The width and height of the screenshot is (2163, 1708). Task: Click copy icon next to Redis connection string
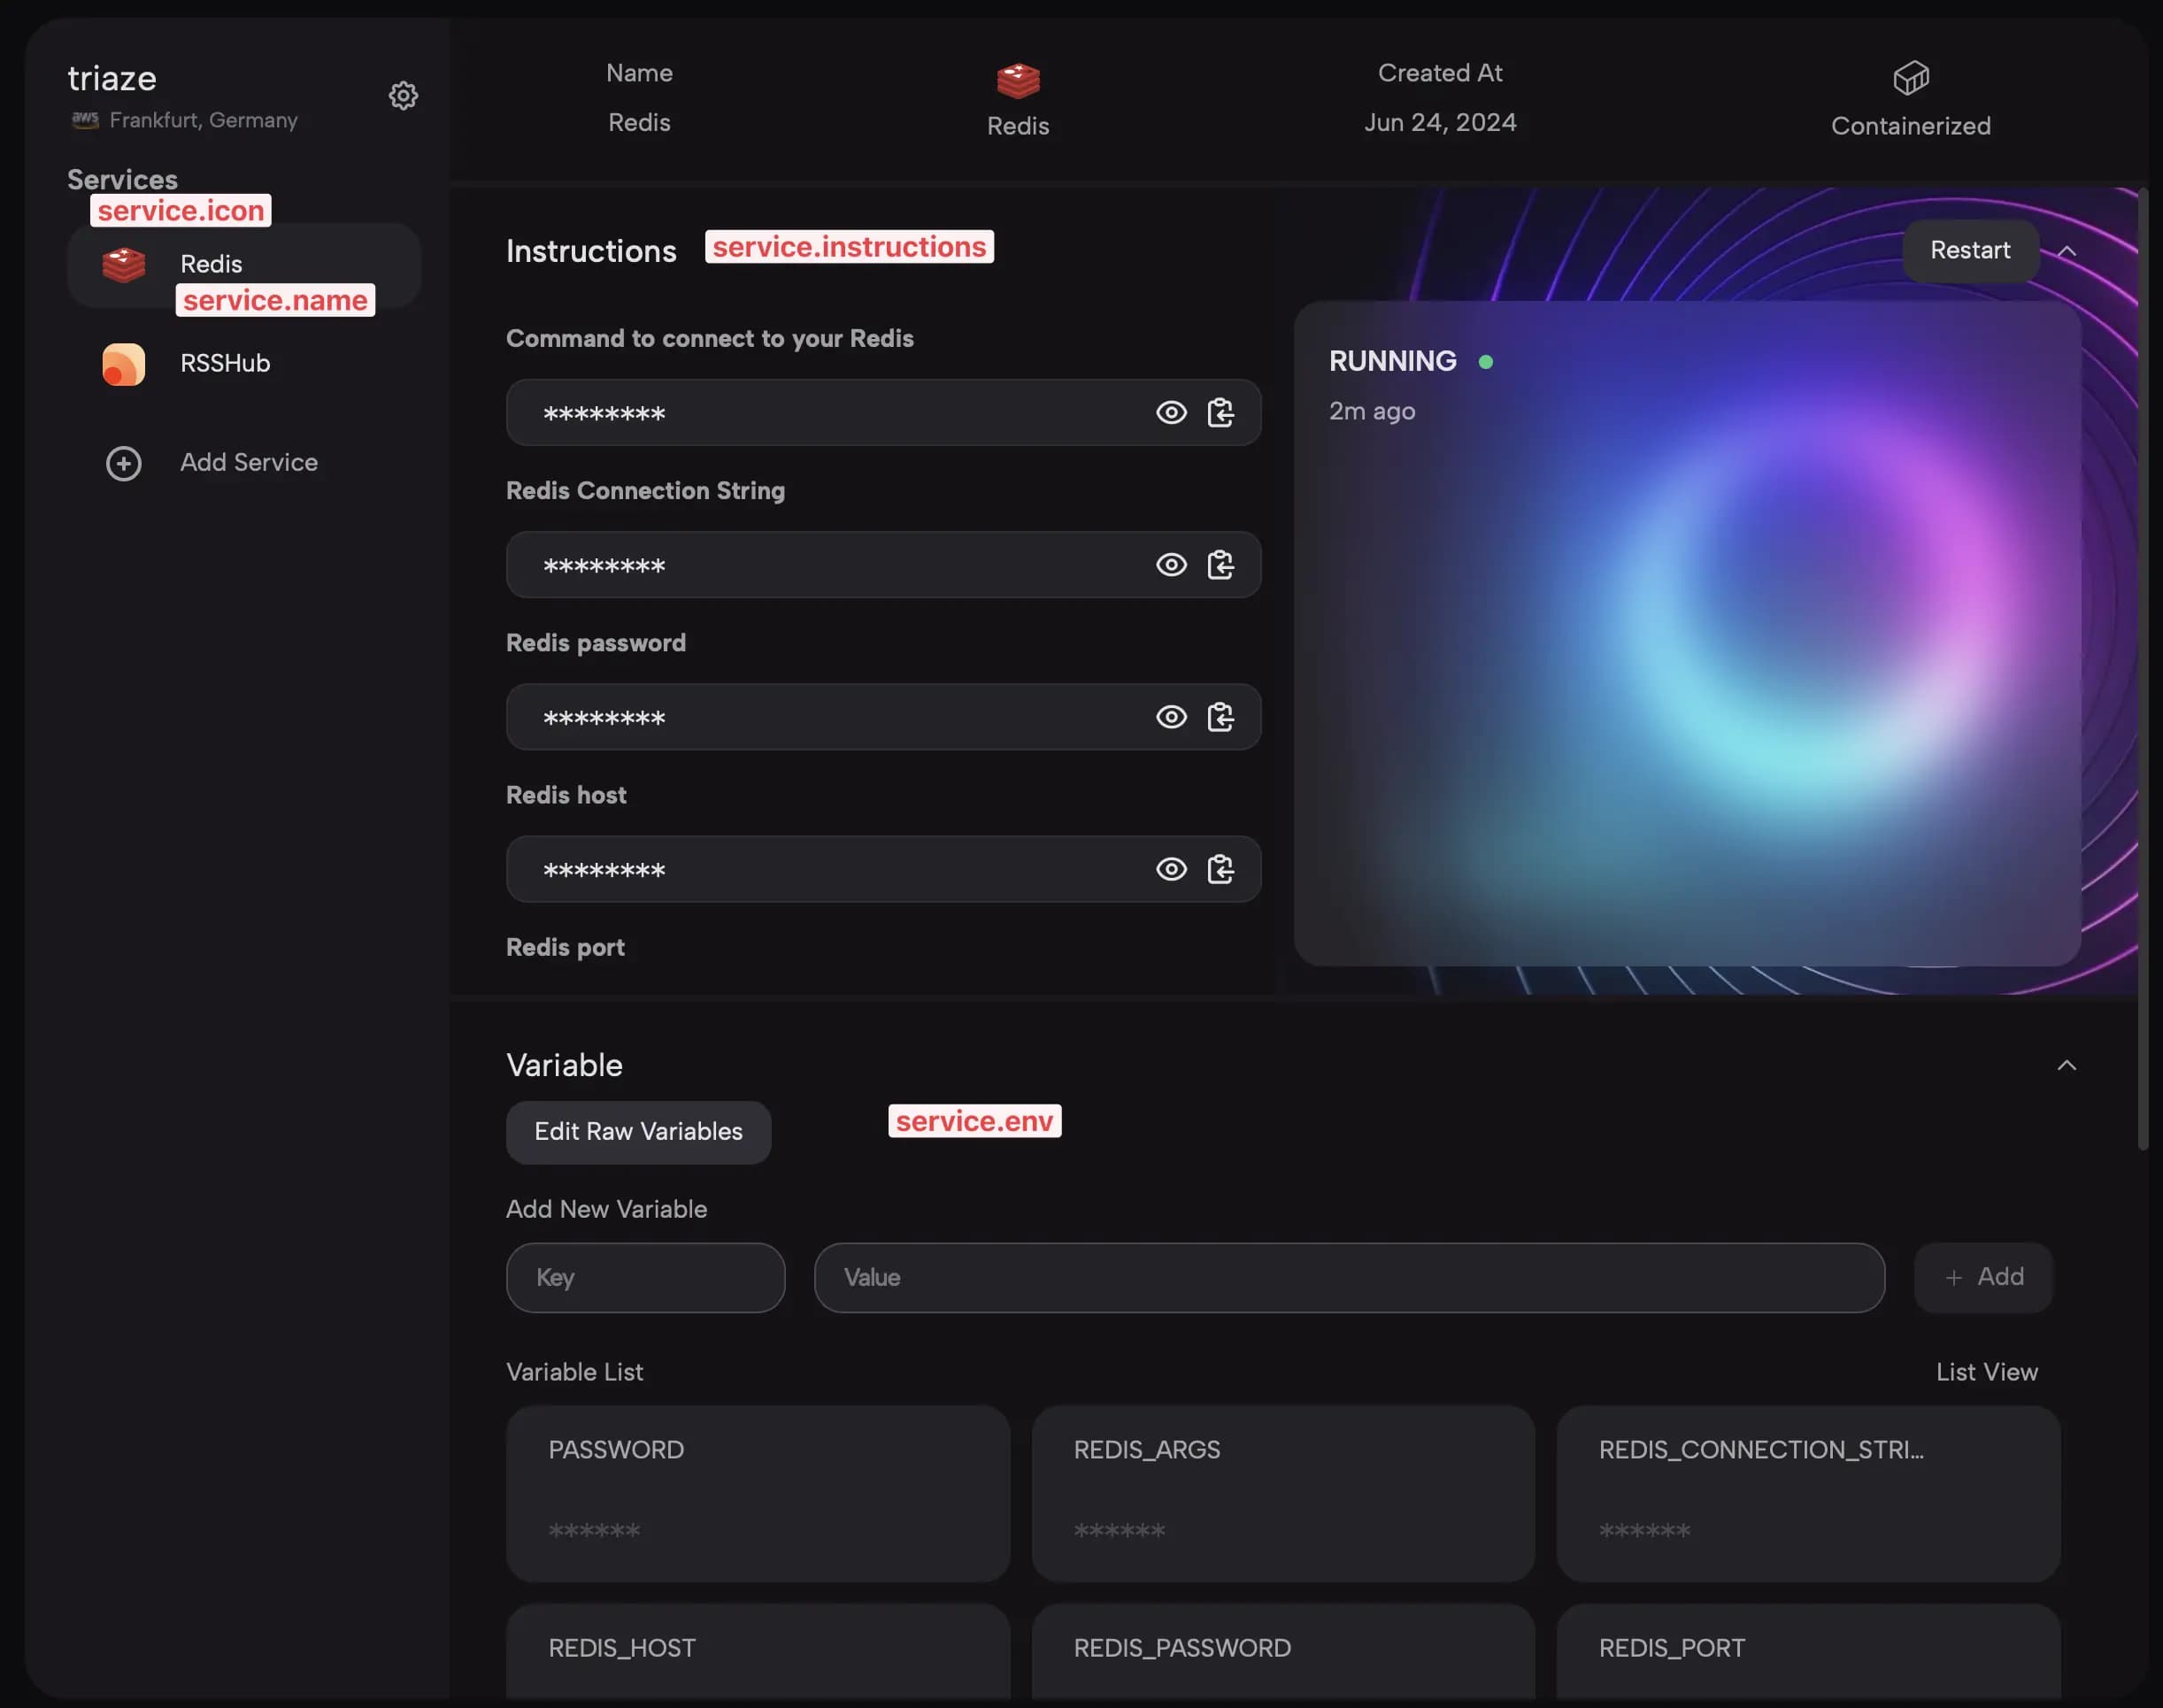tap(1222, 564)
